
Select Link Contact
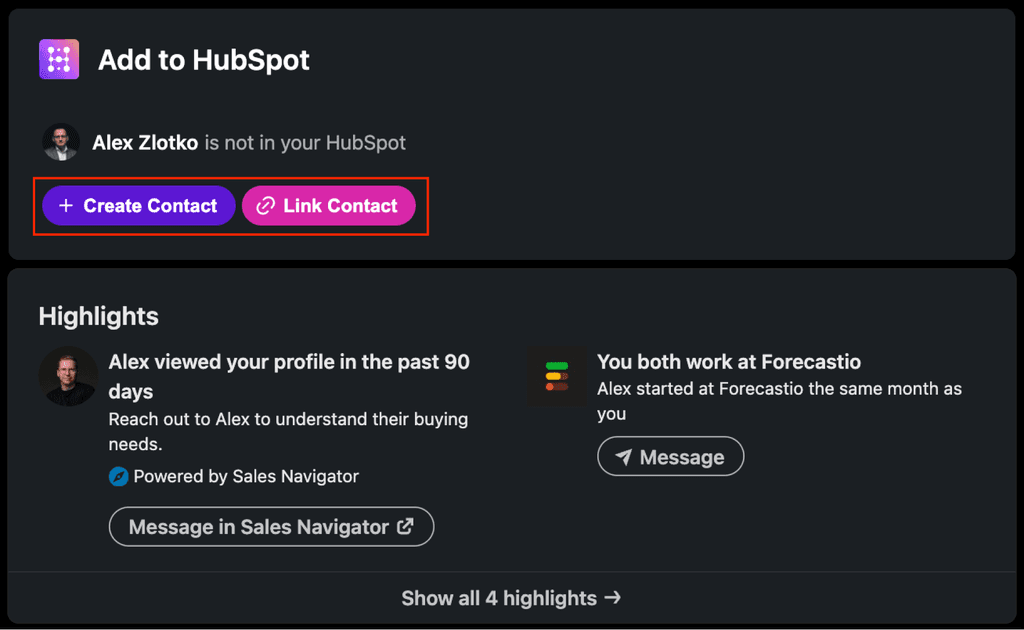coord(329,205)
